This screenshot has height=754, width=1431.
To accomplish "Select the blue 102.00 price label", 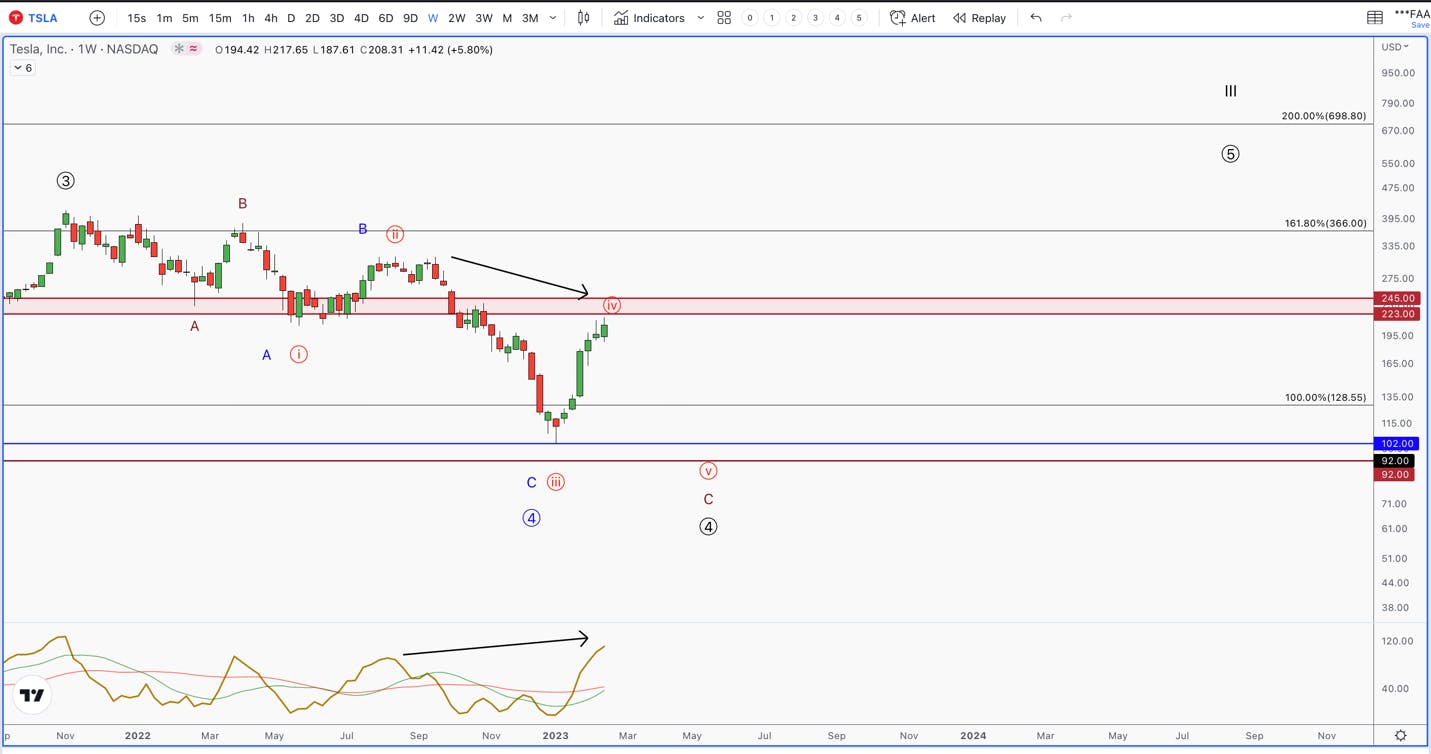I will point(1397,444).
